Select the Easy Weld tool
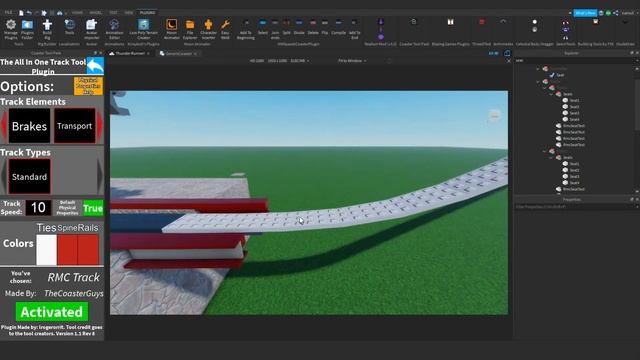This screenshot has width=640, height=360. pos(225,29)
